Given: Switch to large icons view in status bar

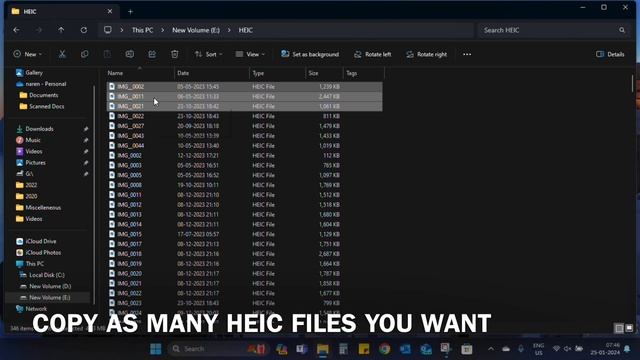Looking at the screenshot, I should pos(629,328).
